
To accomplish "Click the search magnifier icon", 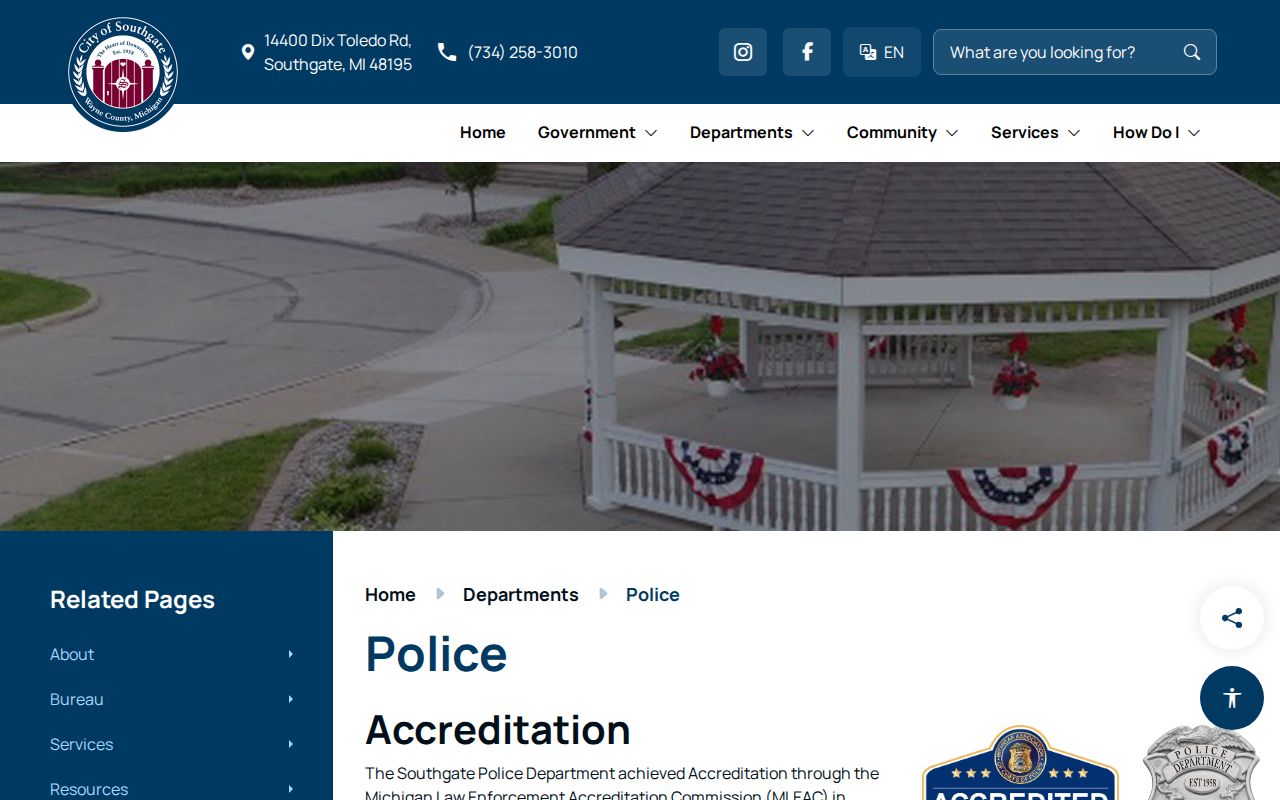I will tap(1192, 52).
